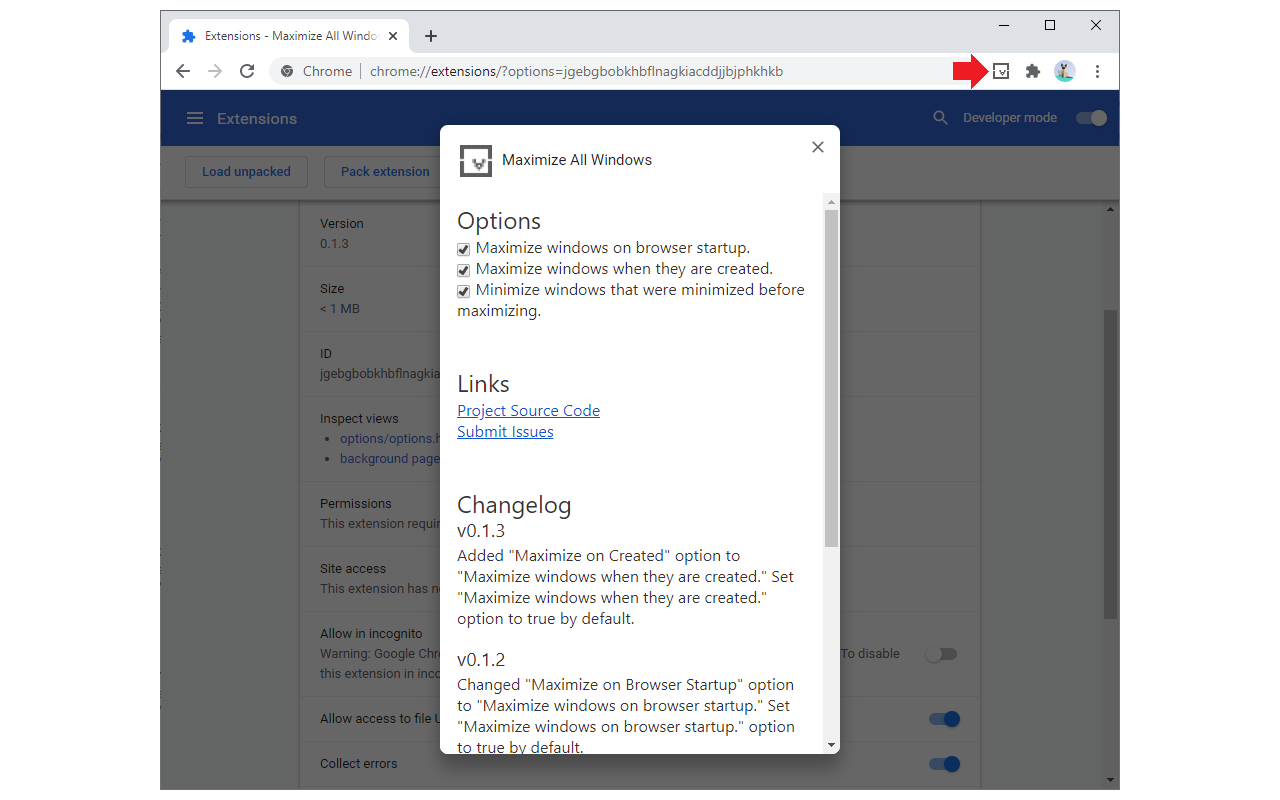Toggle Developer mode switch
1280x800 pixels.
pos(1091,118)
